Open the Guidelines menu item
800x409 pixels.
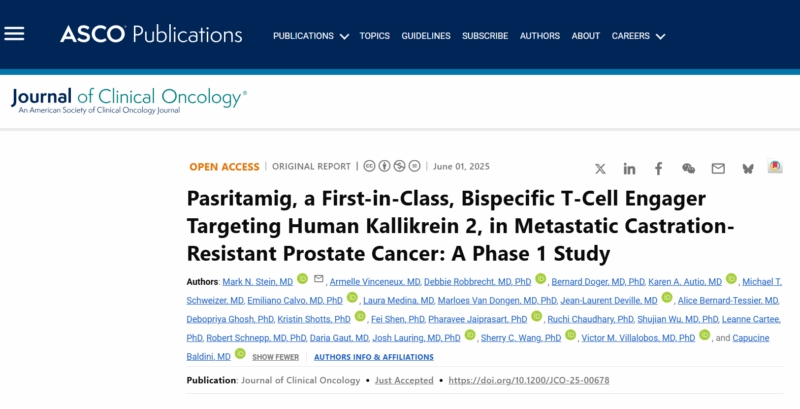[x=426, y=36]
